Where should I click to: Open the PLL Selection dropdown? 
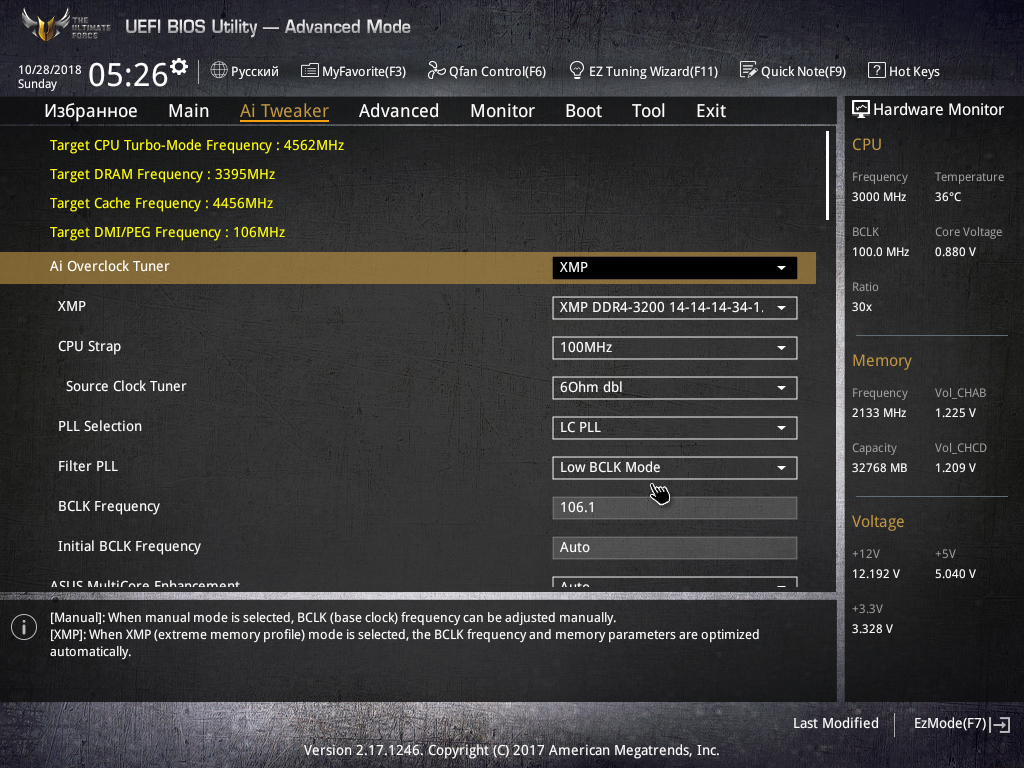[675, 428]
